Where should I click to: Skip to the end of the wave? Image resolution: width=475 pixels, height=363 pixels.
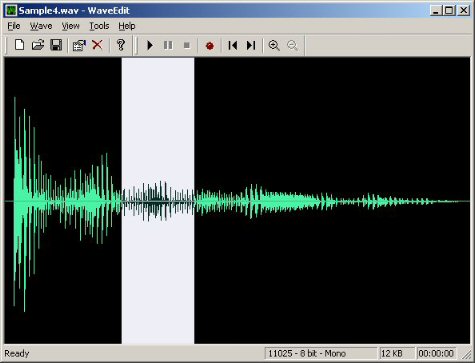click(251, 45)
